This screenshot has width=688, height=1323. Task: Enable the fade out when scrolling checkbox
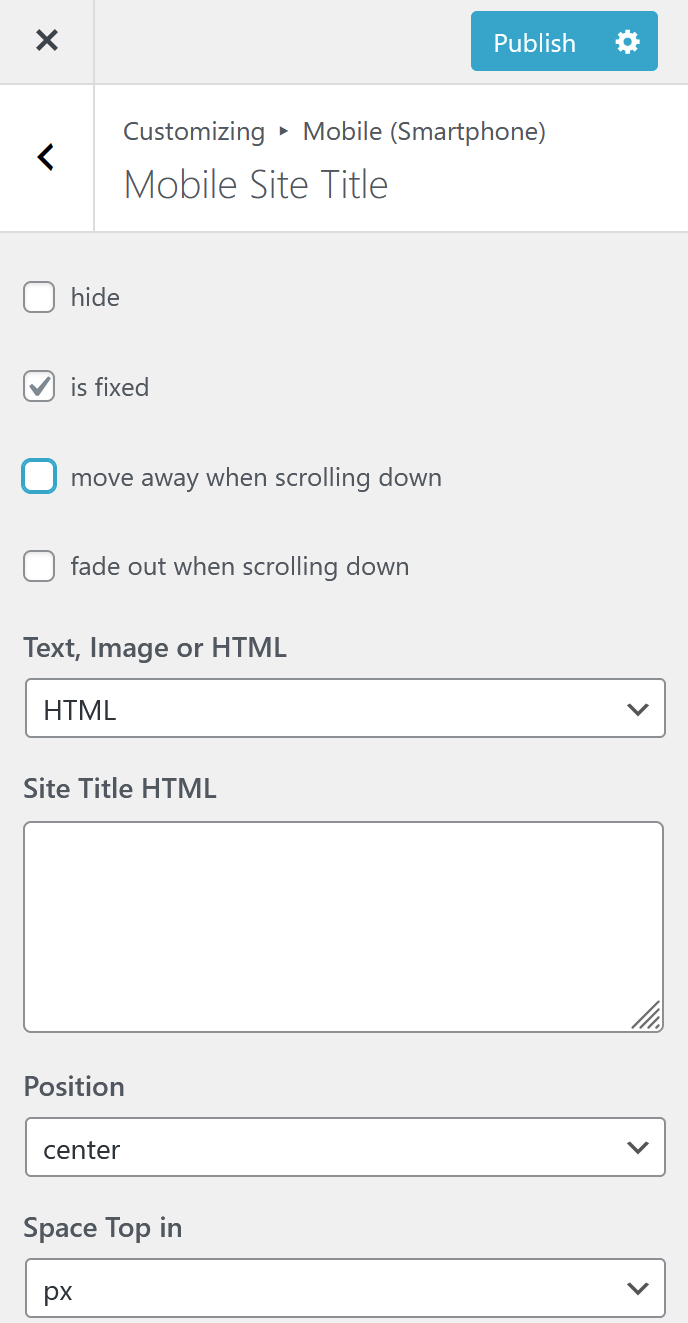(x=39, y=567)
